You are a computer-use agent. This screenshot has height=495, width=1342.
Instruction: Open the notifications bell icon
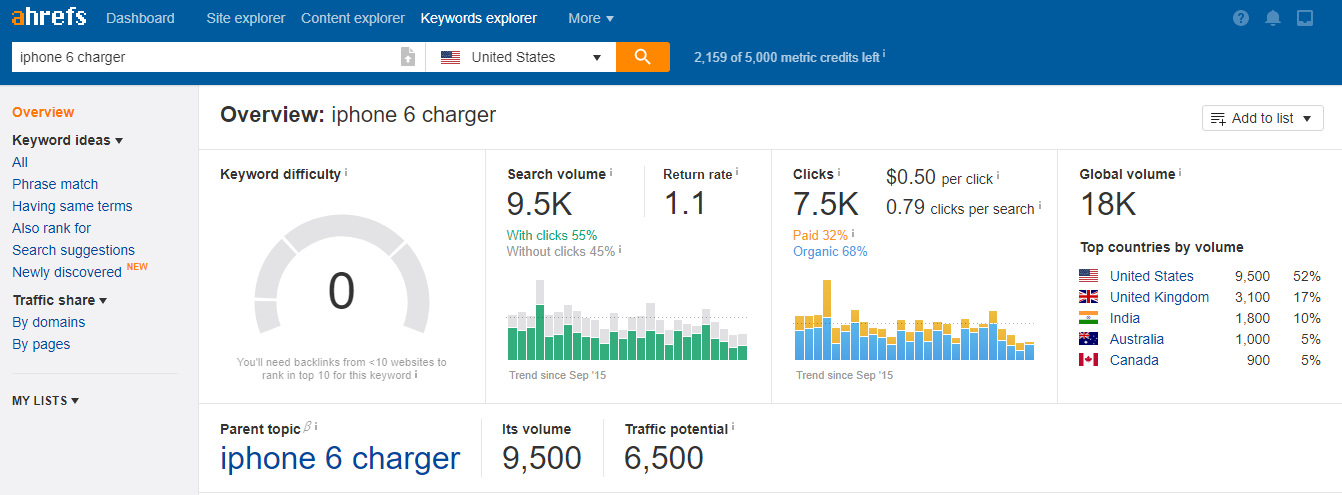pos(1272,18)
